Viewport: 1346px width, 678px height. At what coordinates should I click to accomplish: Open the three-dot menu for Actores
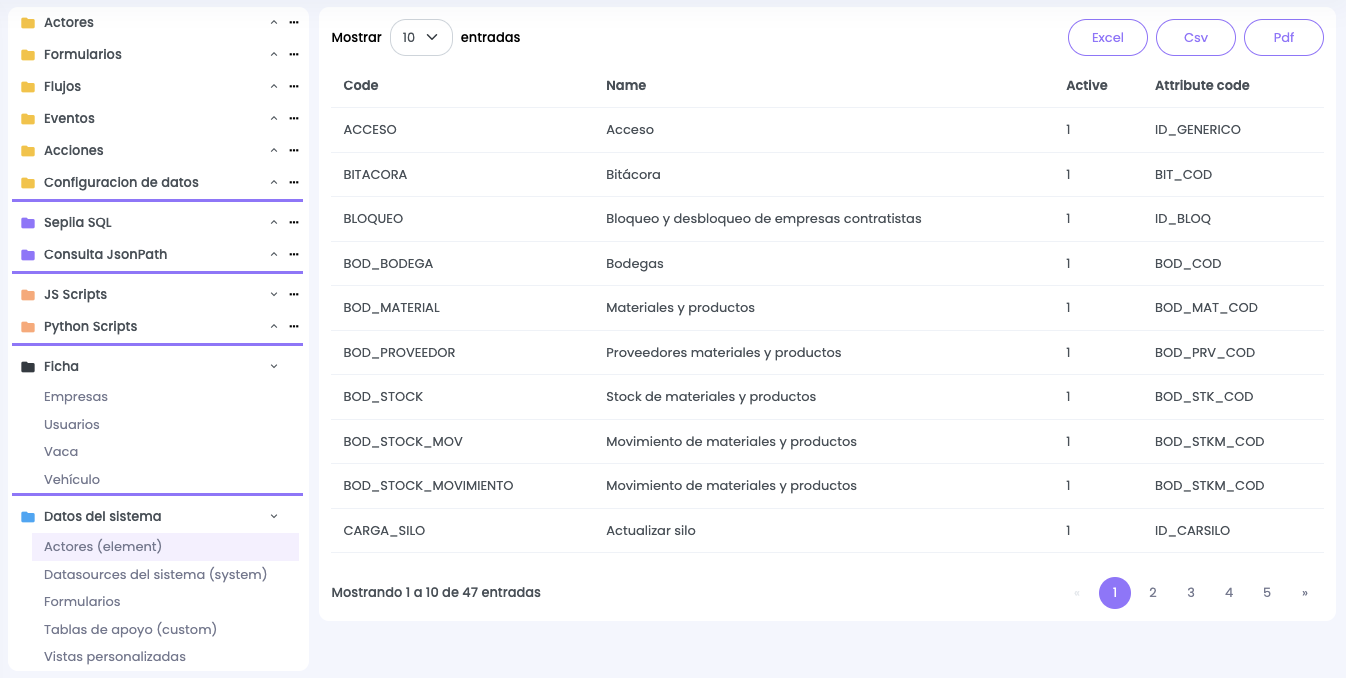coord(294,22)
